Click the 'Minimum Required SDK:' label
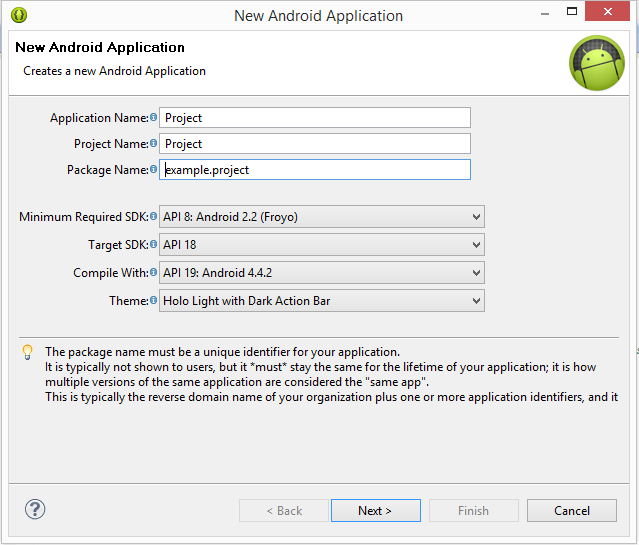The height and width of the screenshot is (545, 639). coord(84,216)
